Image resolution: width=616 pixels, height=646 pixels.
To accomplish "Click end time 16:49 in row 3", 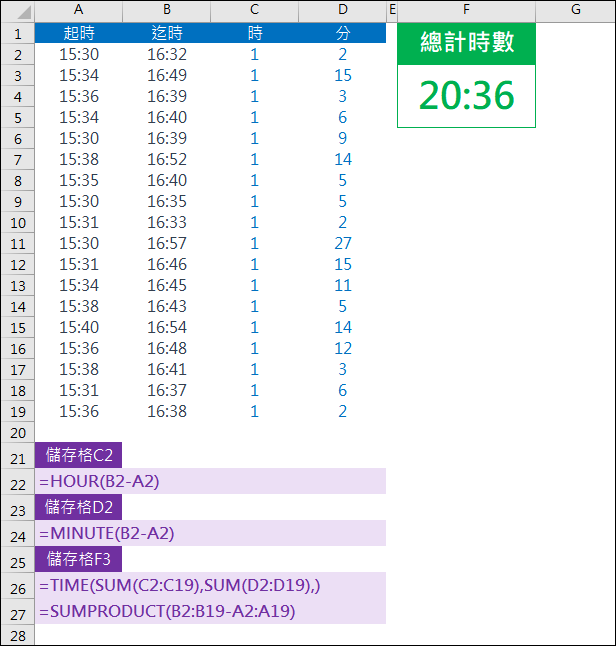I will click(166, 75).
